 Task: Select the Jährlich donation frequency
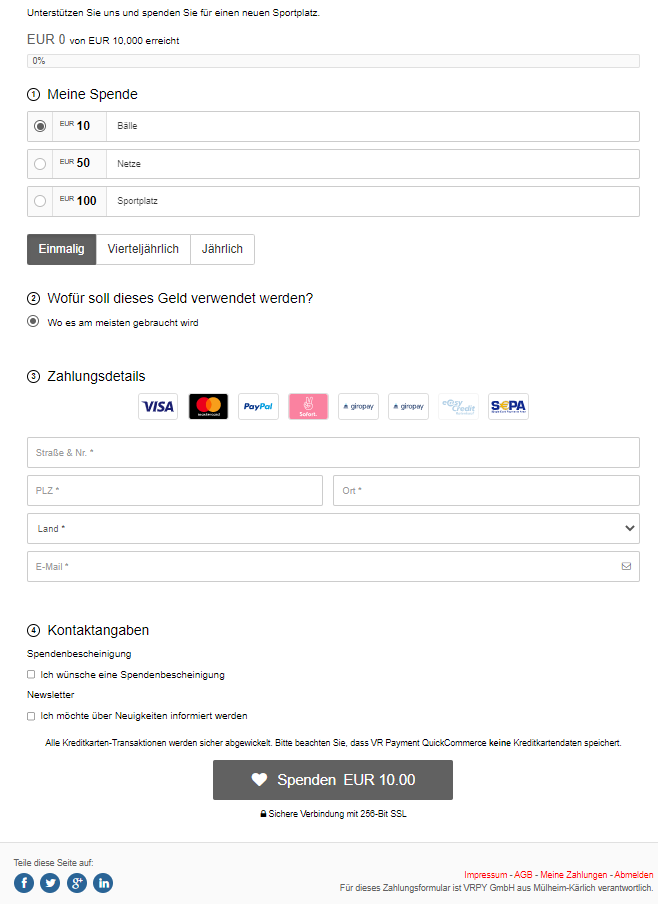[x=222, y=249]
